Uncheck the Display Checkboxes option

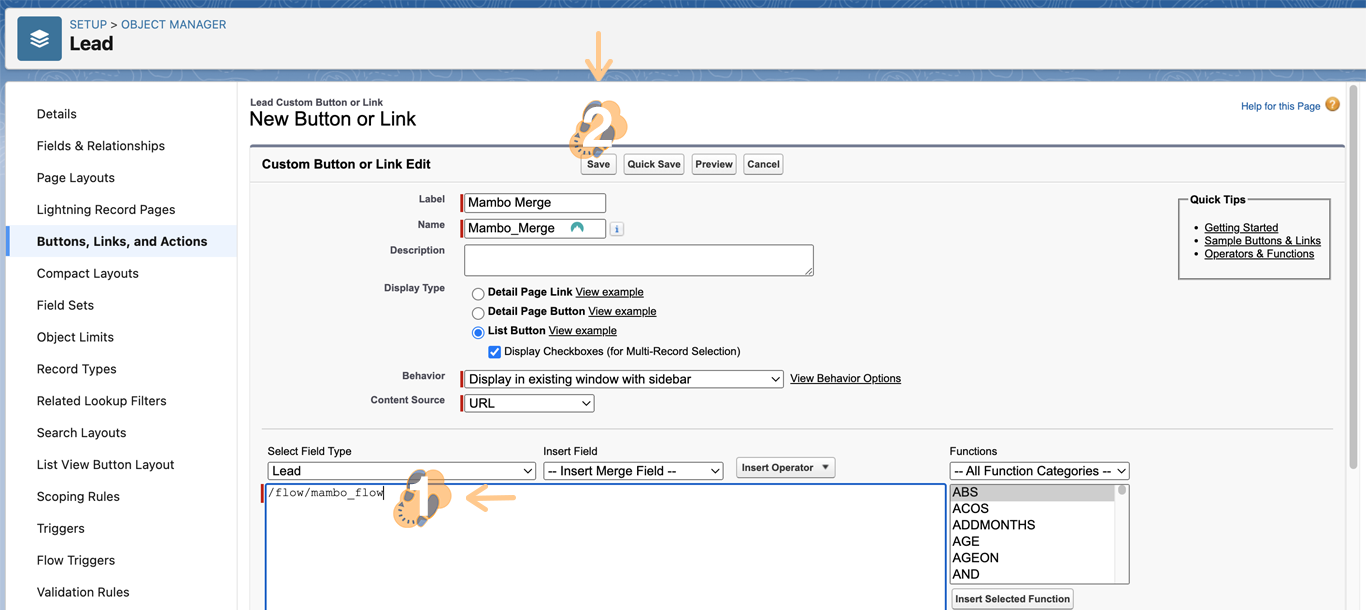494,352
